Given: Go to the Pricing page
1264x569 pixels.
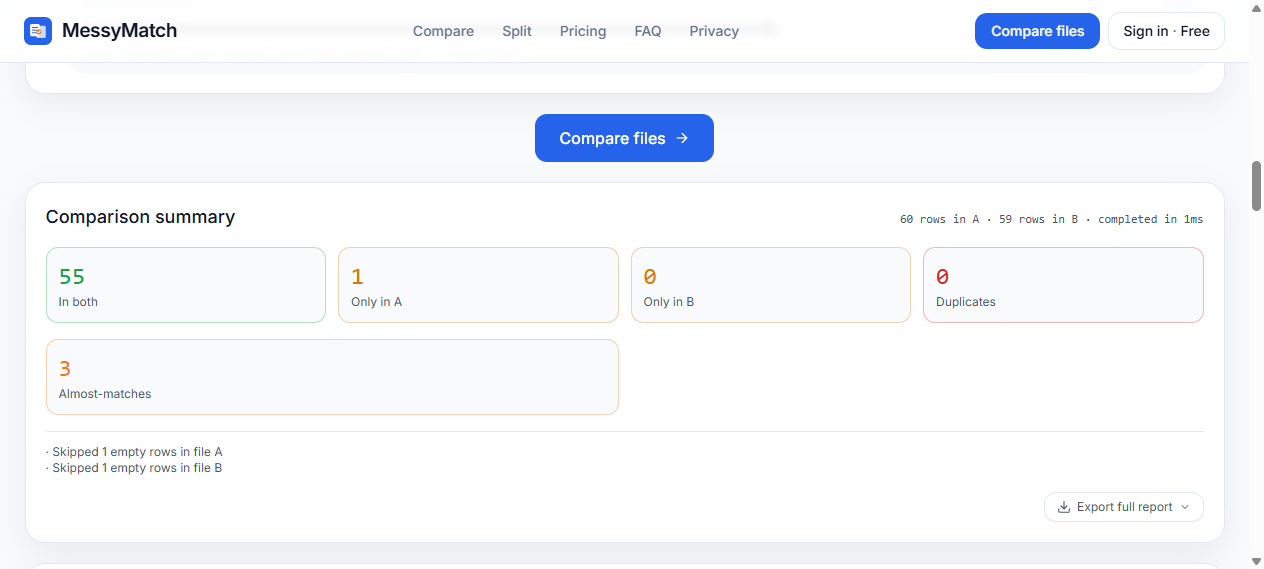Looking at the screenshot, I should tap(583, 31).
